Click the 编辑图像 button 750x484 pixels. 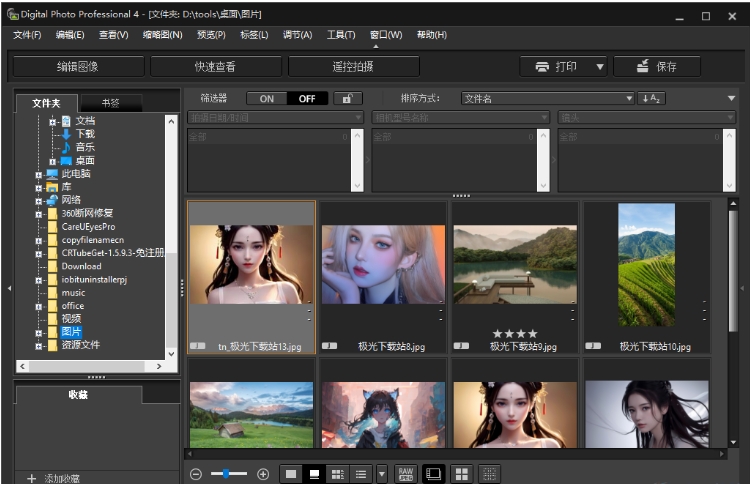78,66
